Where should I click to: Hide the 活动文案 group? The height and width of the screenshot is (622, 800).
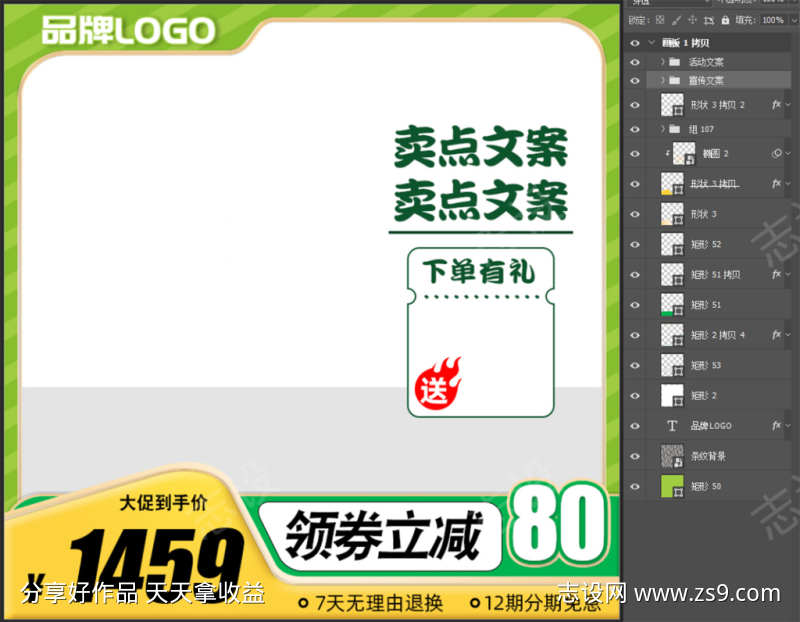point(634,62)
